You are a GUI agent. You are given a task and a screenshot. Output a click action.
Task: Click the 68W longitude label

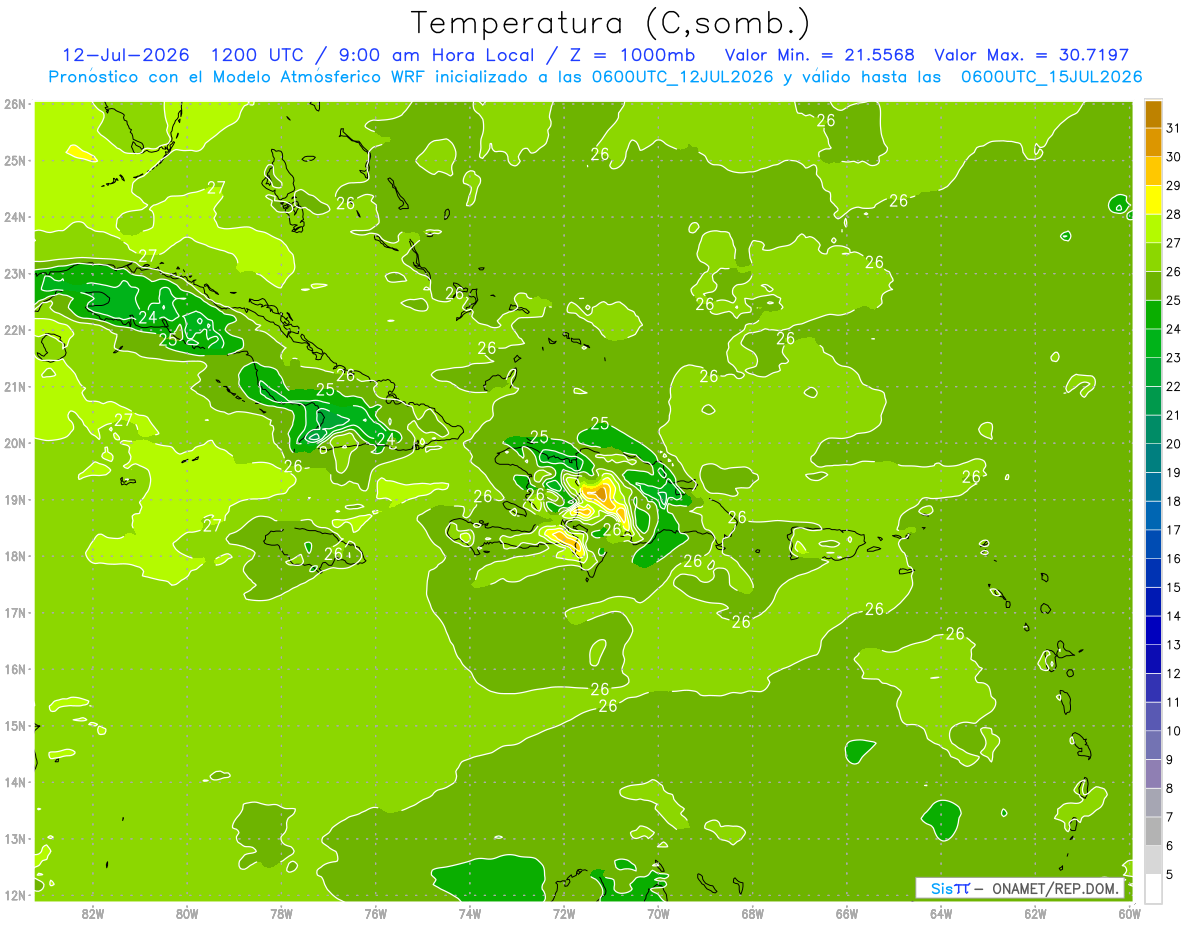(753, 913)
